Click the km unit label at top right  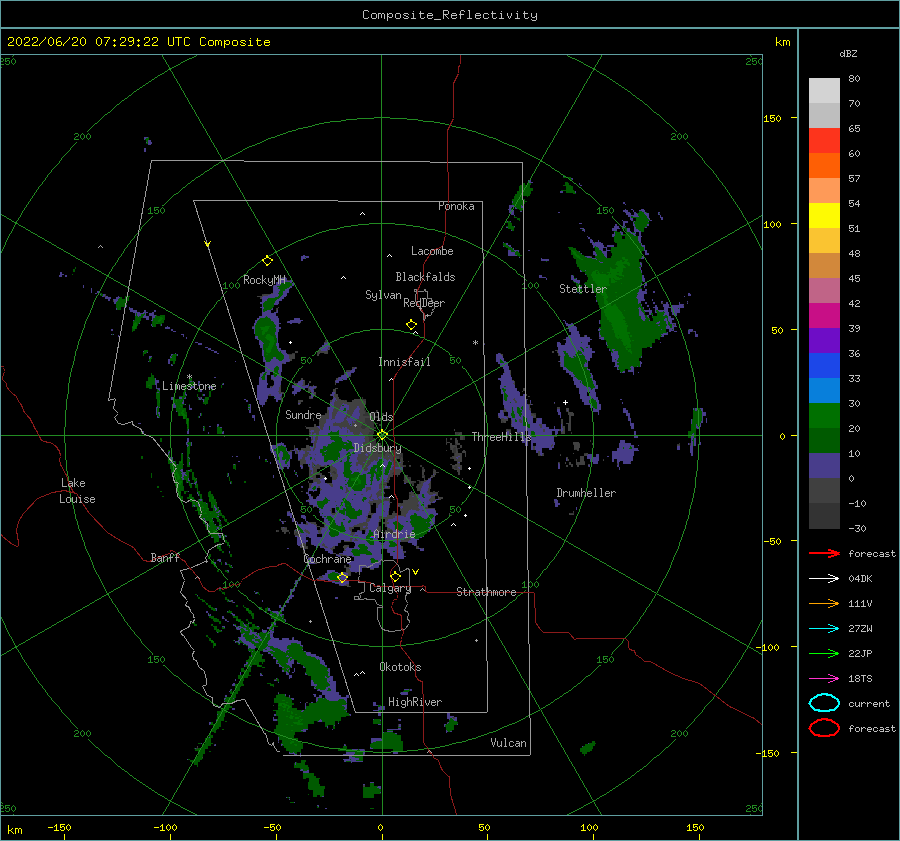click(782, 42)
